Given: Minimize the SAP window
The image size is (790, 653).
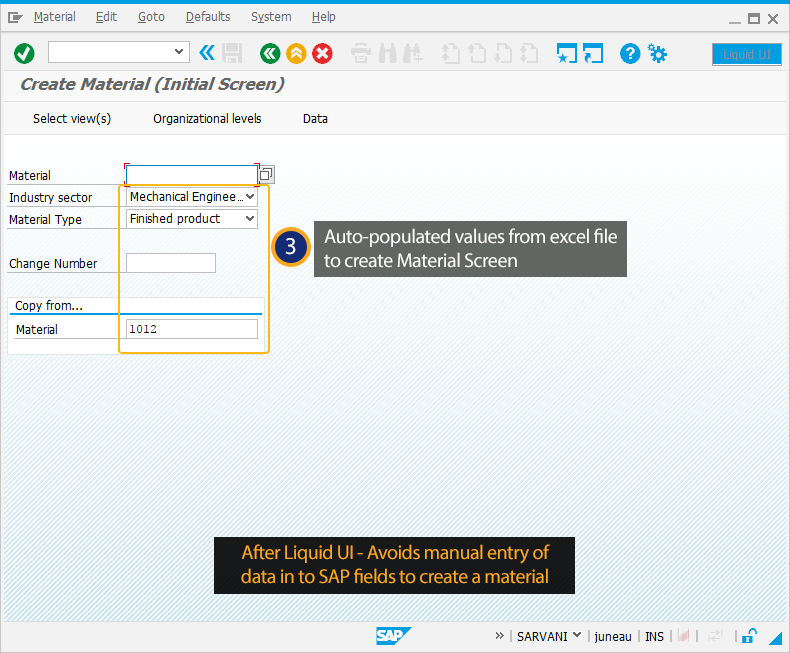Looking at the screenshot, I should coord(735,20).
